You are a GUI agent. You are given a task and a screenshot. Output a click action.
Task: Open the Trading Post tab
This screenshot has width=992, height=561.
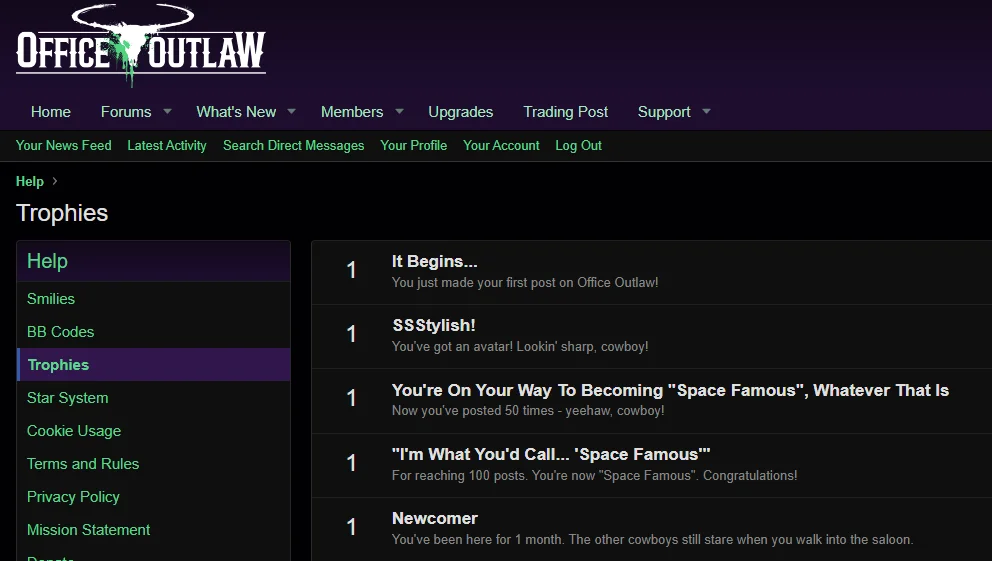(565, 112)
